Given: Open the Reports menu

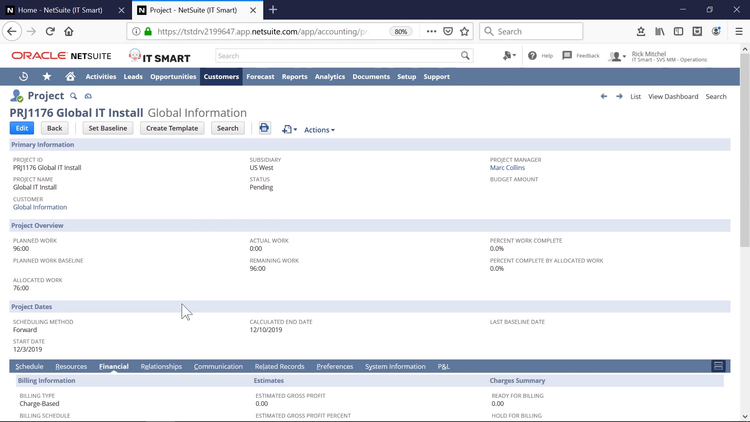Looking at the screenshot, I should pyautogui.click(x=294, y=77).
